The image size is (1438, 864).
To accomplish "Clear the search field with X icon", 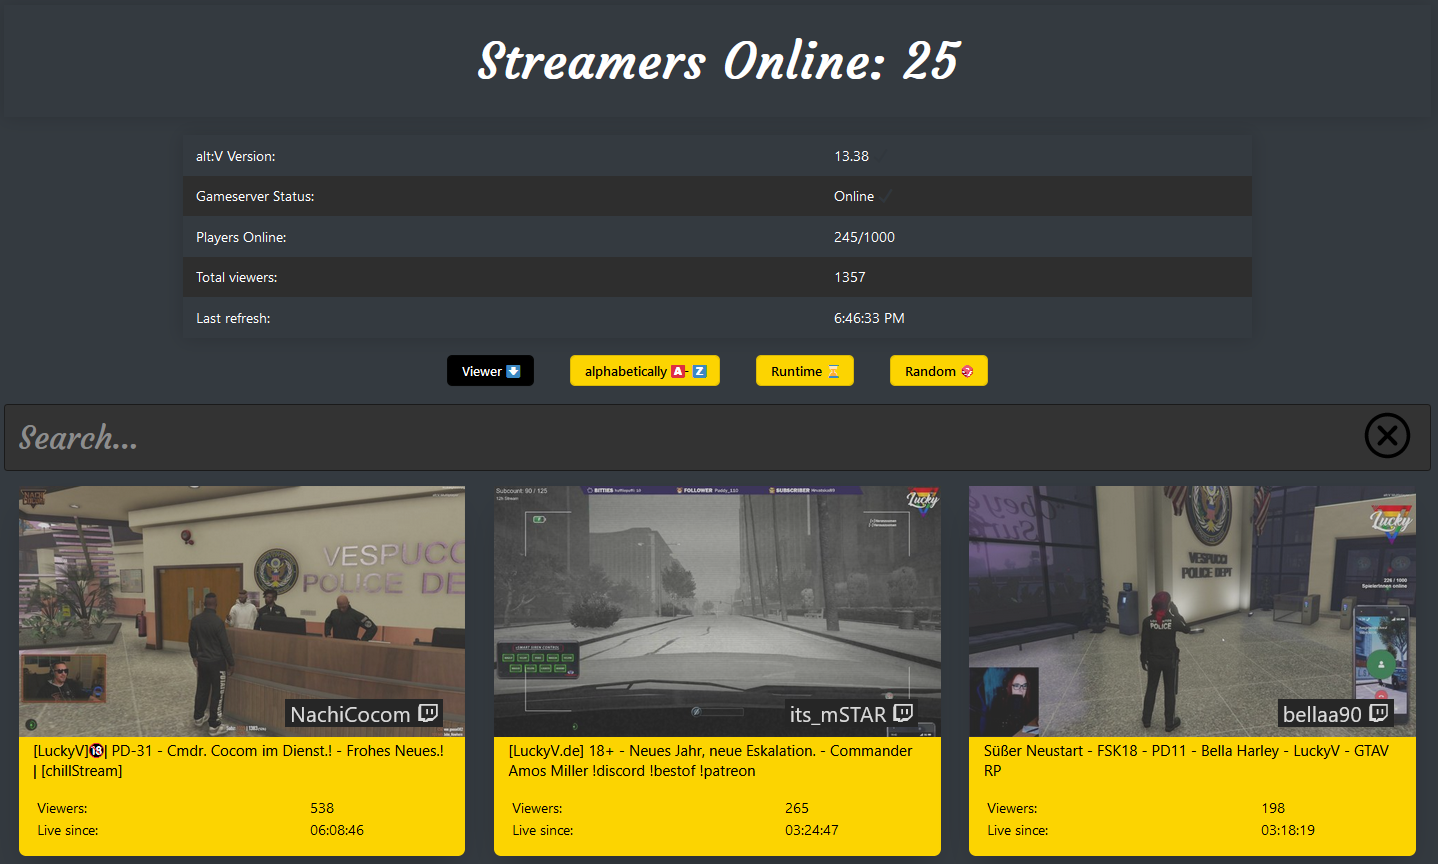I will click(x=1387, y=436).
